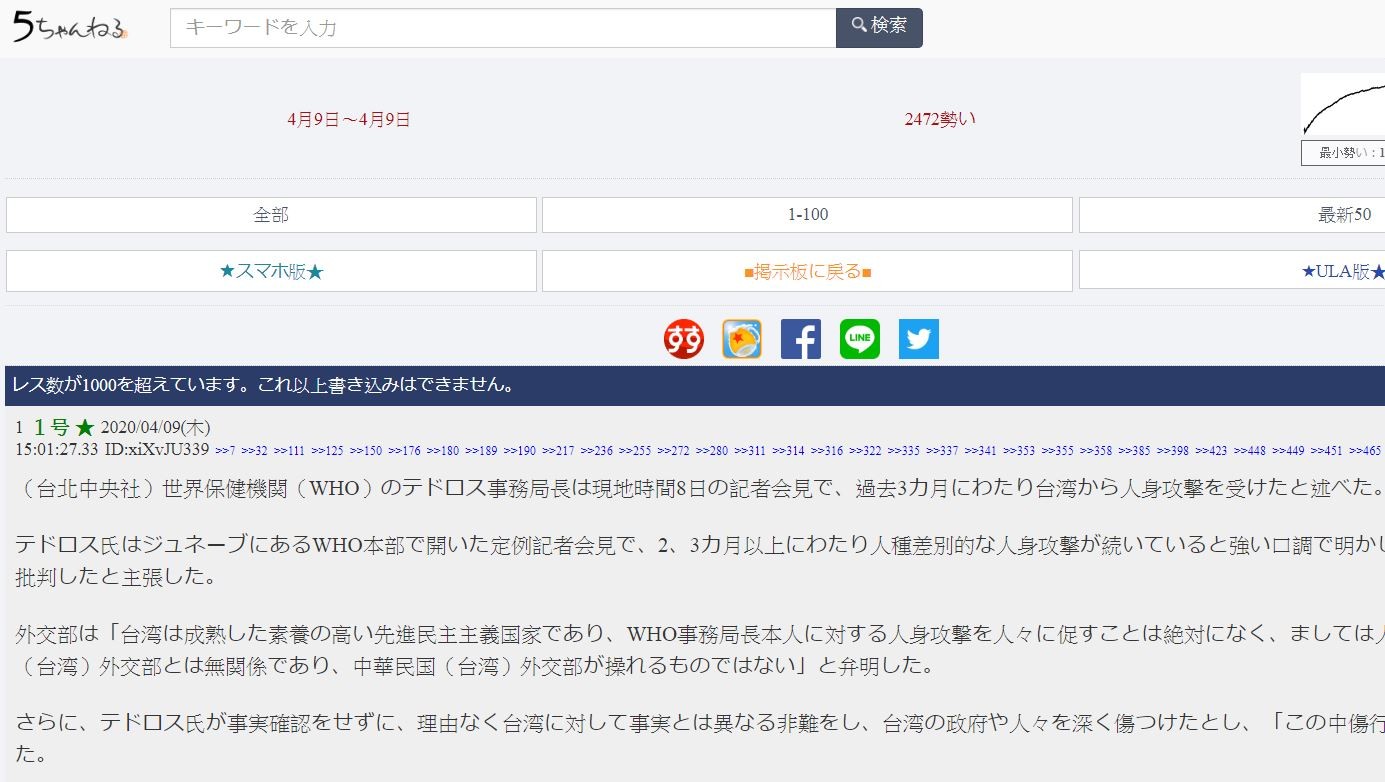This screenshot has height=782, width=1385.
Task: Open reply anchor >>236
Action: tap(597, 450)
